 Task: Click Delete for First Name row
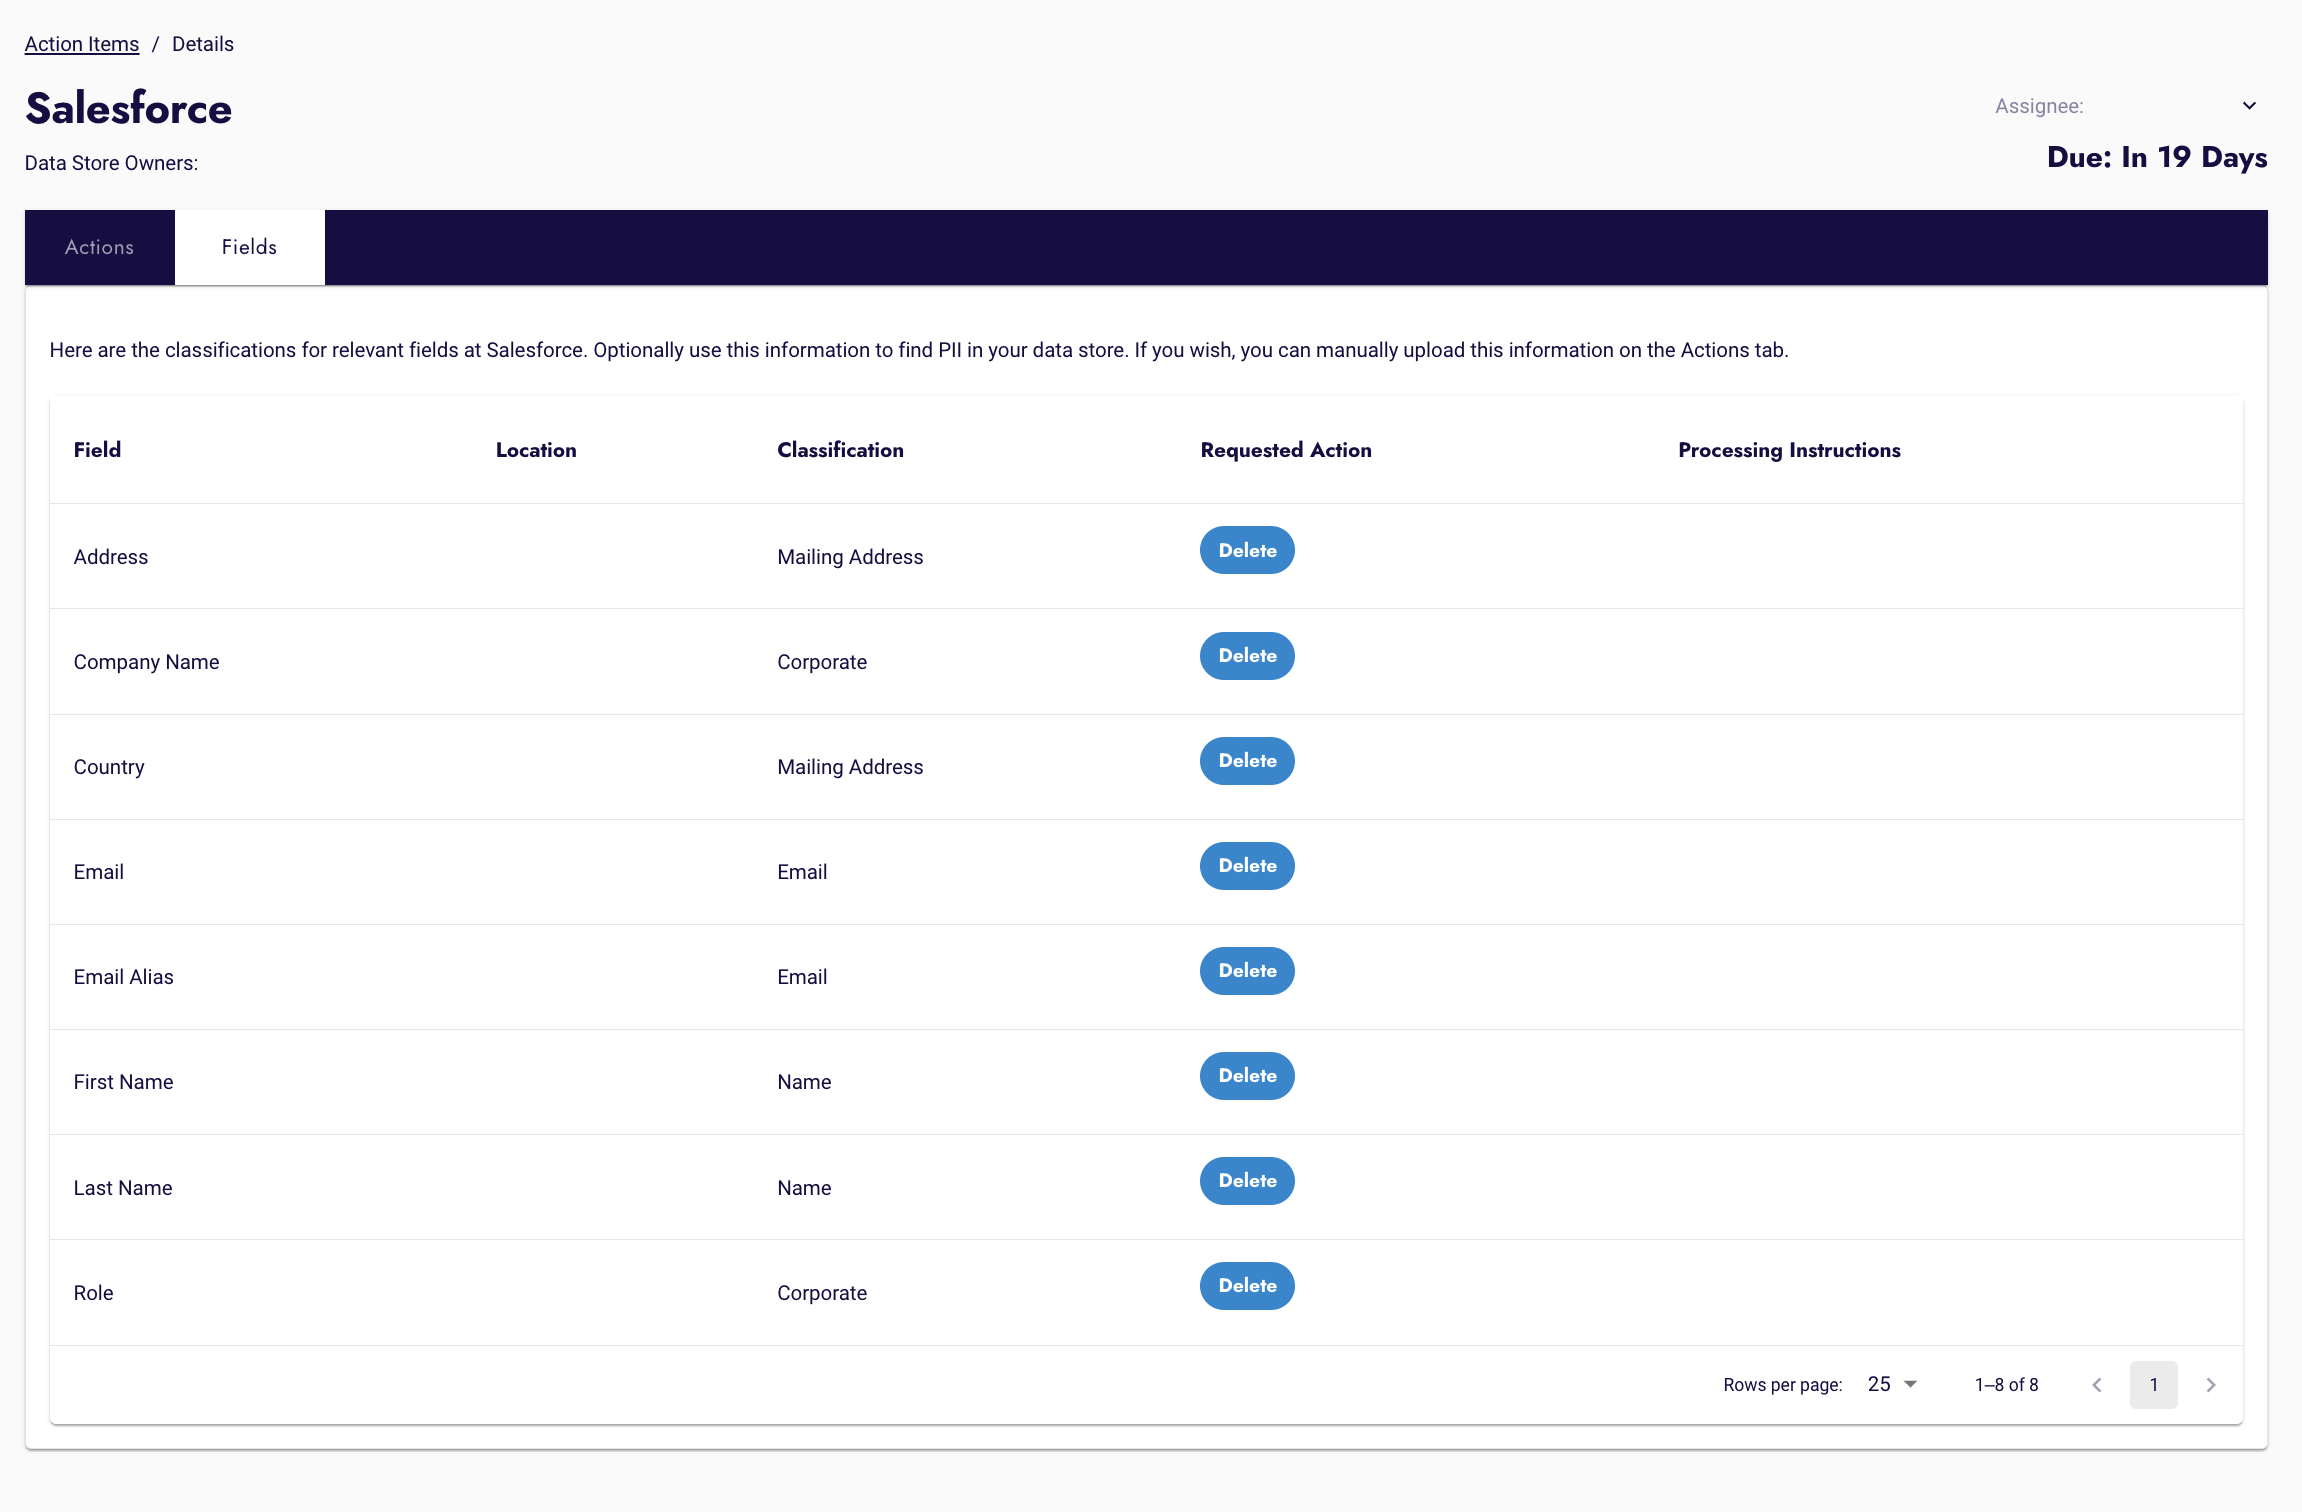1247,1076
